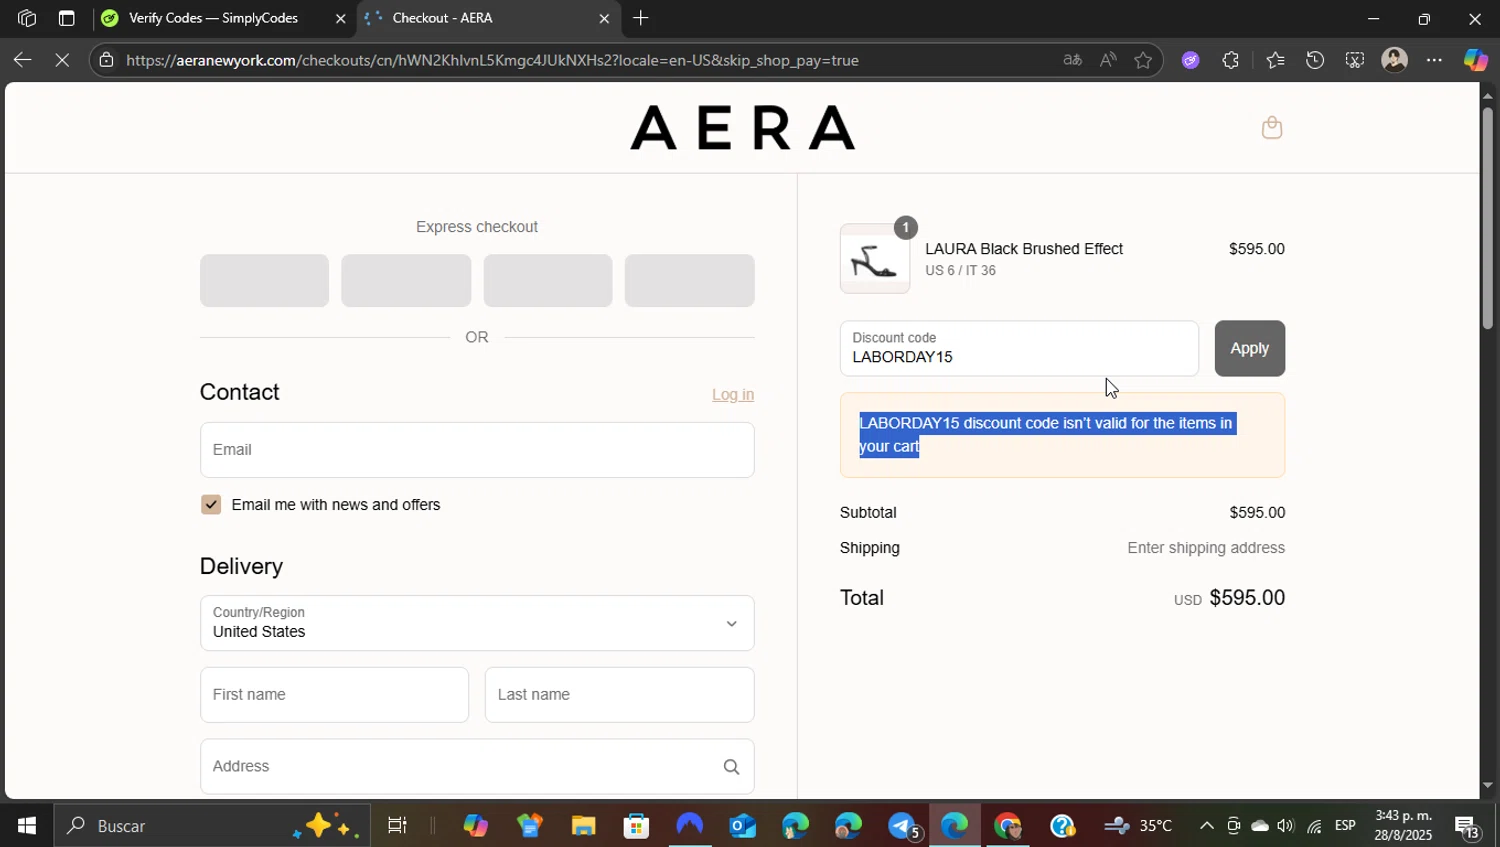Click the First name field
The height and width of the screenshot is (847, 1500).
[334, 695]
